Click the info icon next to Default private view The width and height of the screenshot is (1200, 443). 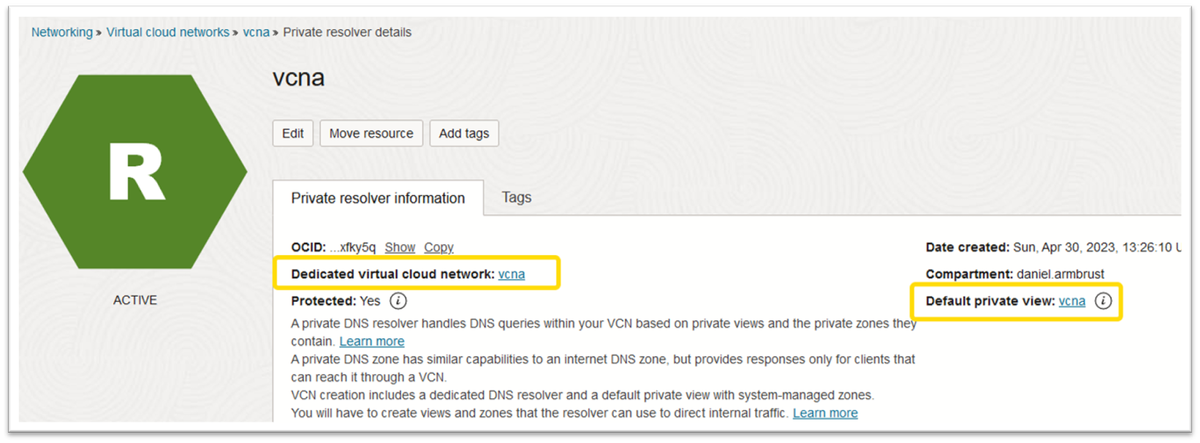click(1103, 301)
